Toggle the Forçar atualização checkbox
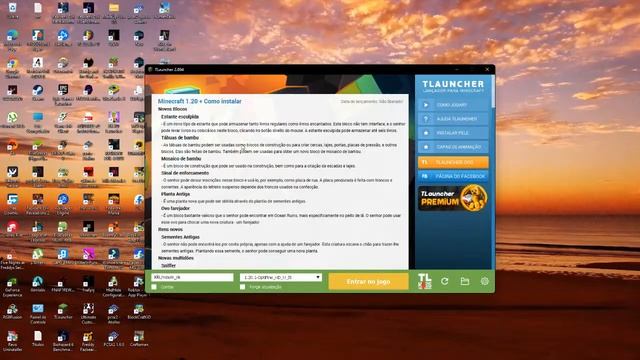This screenshot has height=360, width=640. tap(242, 287)
